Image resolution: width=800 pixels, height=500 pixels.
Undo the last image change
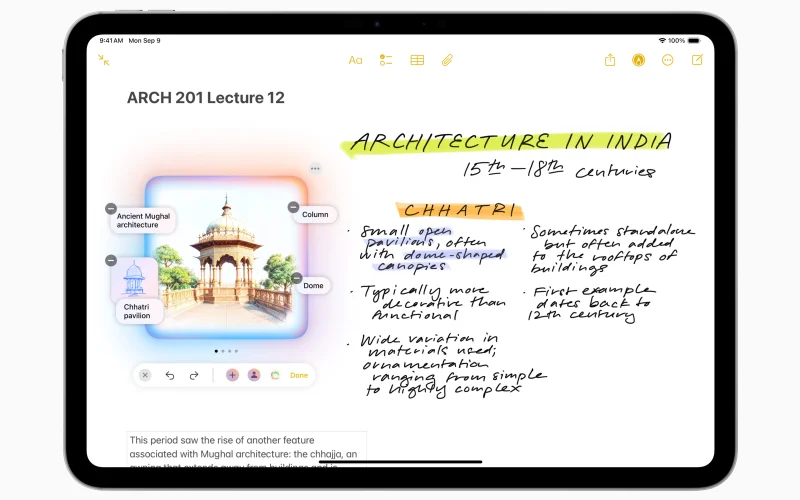[x=170, y=376]
